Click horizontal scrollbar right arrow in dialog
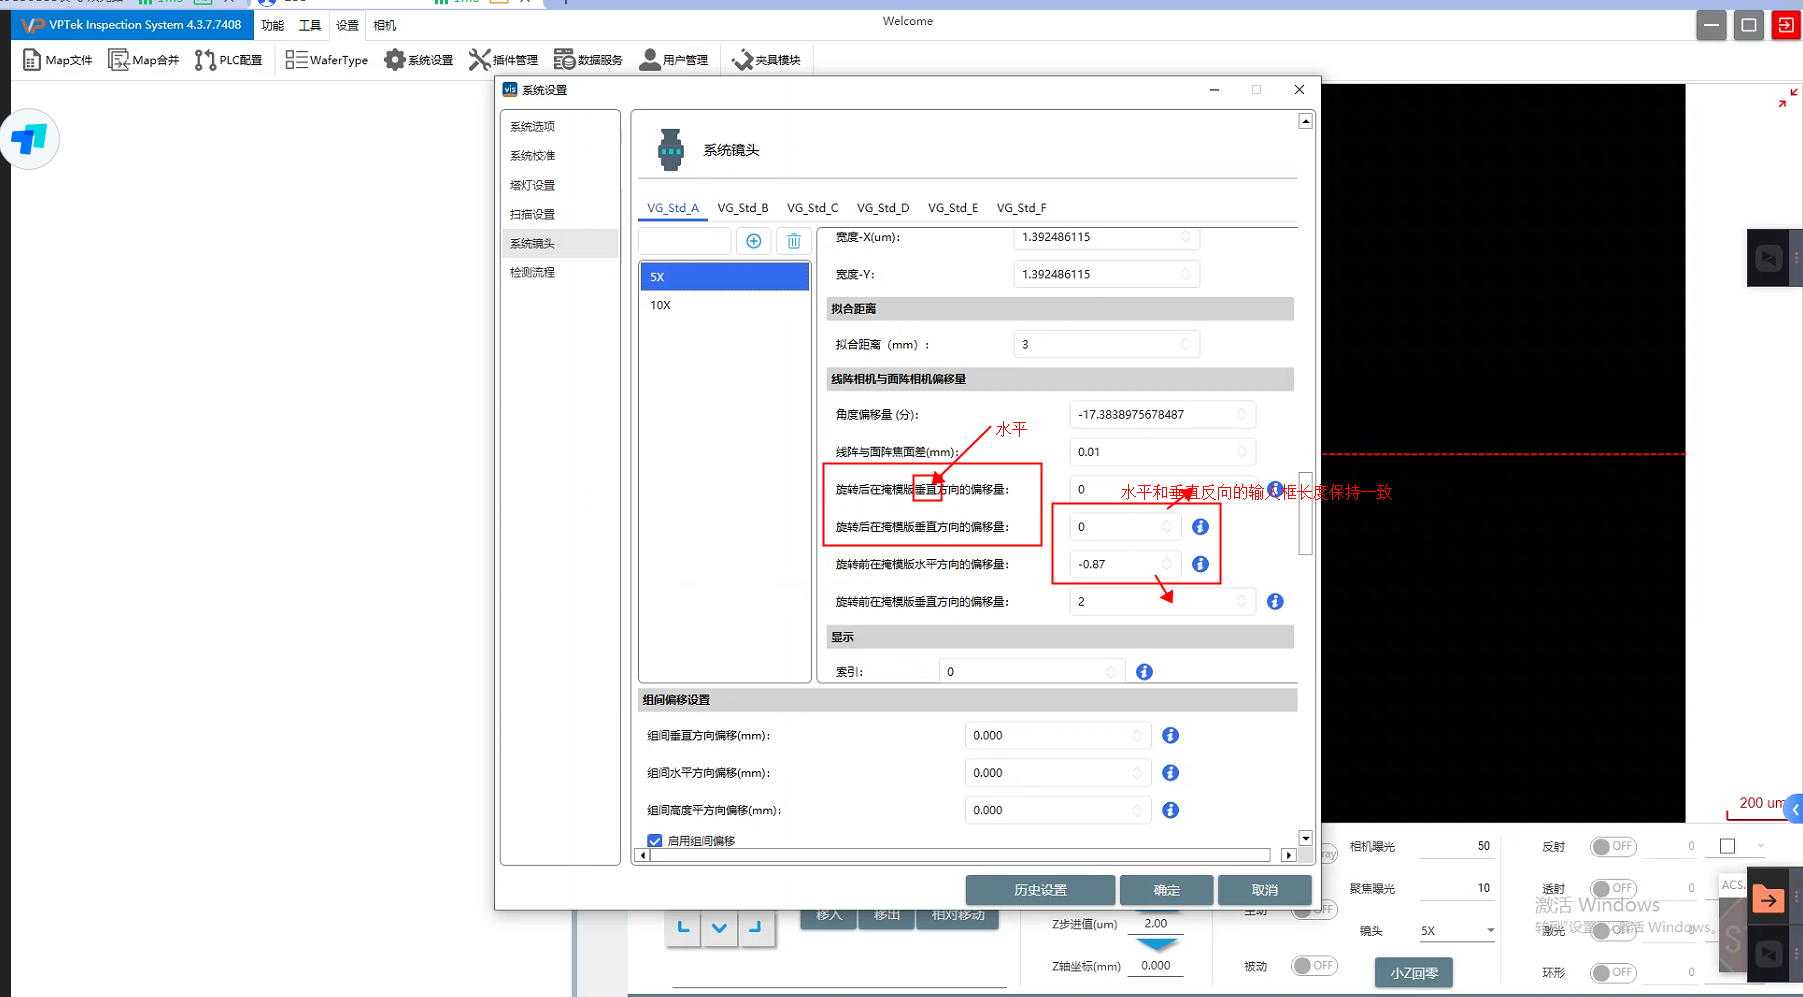Screen dimensions: 1803x997 pos(1289,855)
